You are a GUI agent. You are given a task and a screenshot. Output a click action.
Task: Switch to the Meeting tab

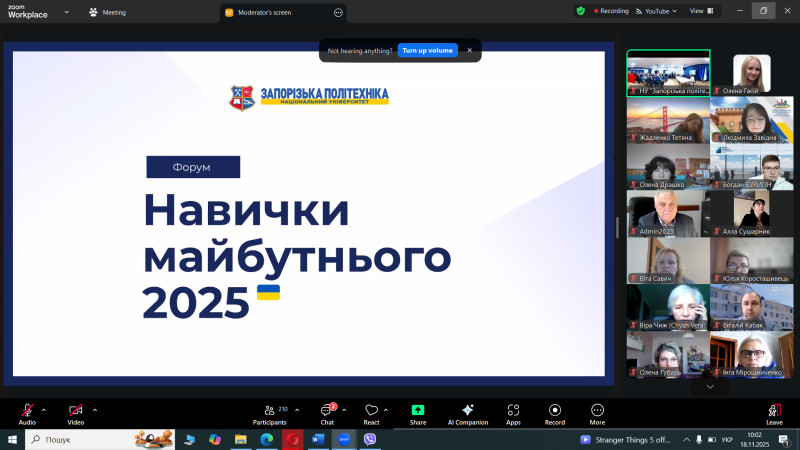click(108, 13)
